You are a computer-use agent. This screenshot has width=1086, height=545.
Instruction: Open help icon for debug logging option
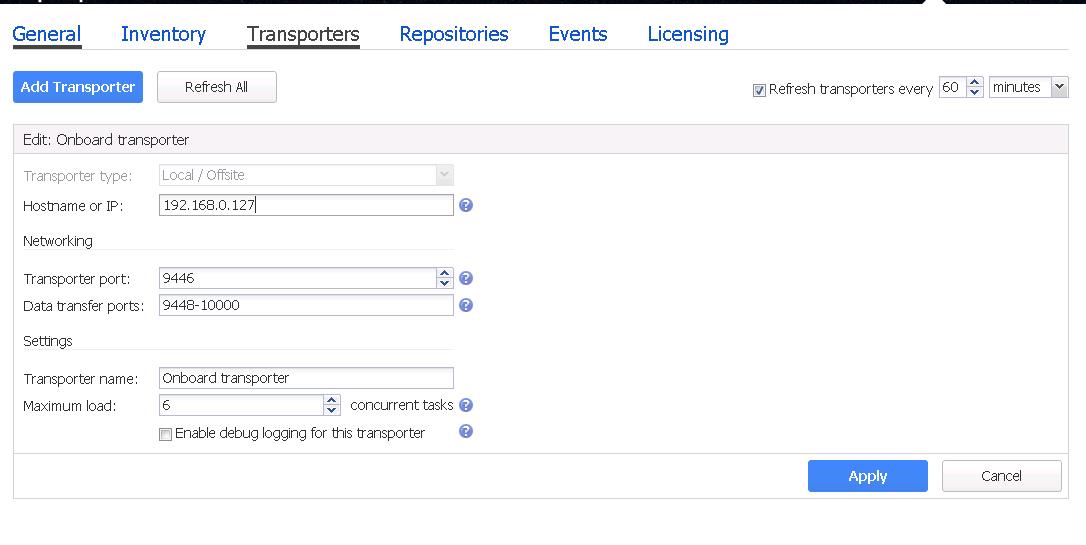click(x=466, y=431)
